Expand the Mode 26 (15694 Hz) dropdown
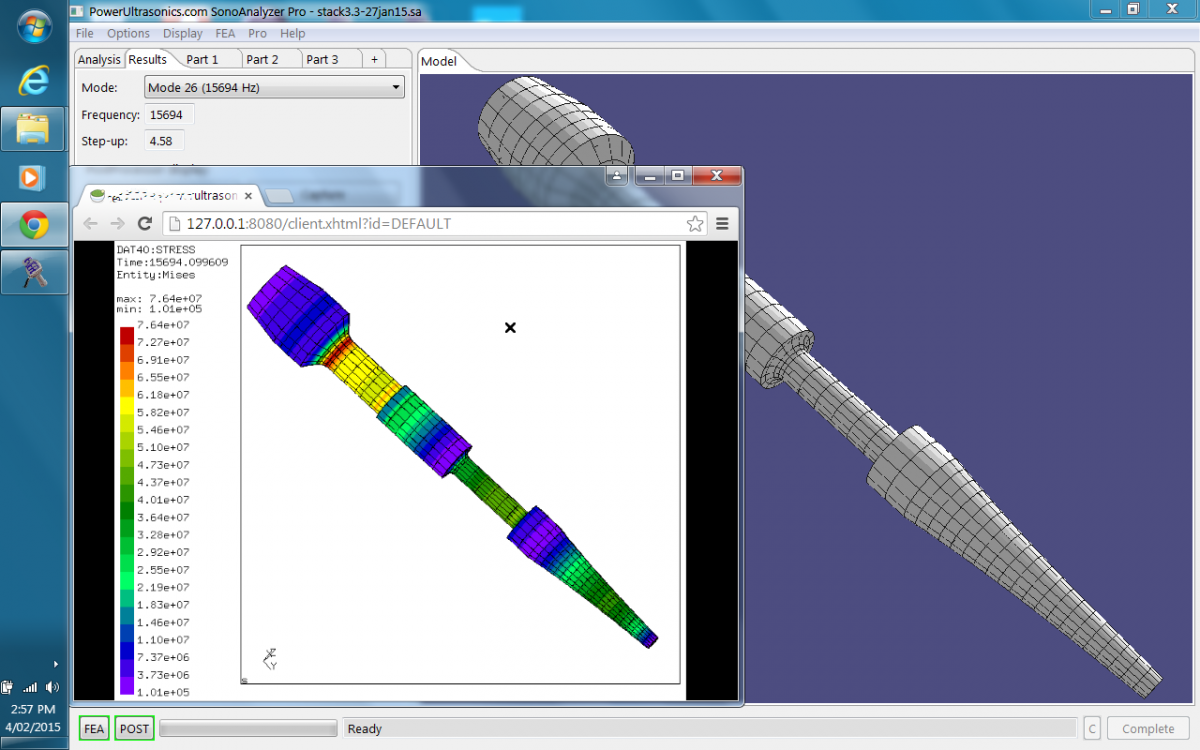The image size is (1200, 750). [274, 87]
